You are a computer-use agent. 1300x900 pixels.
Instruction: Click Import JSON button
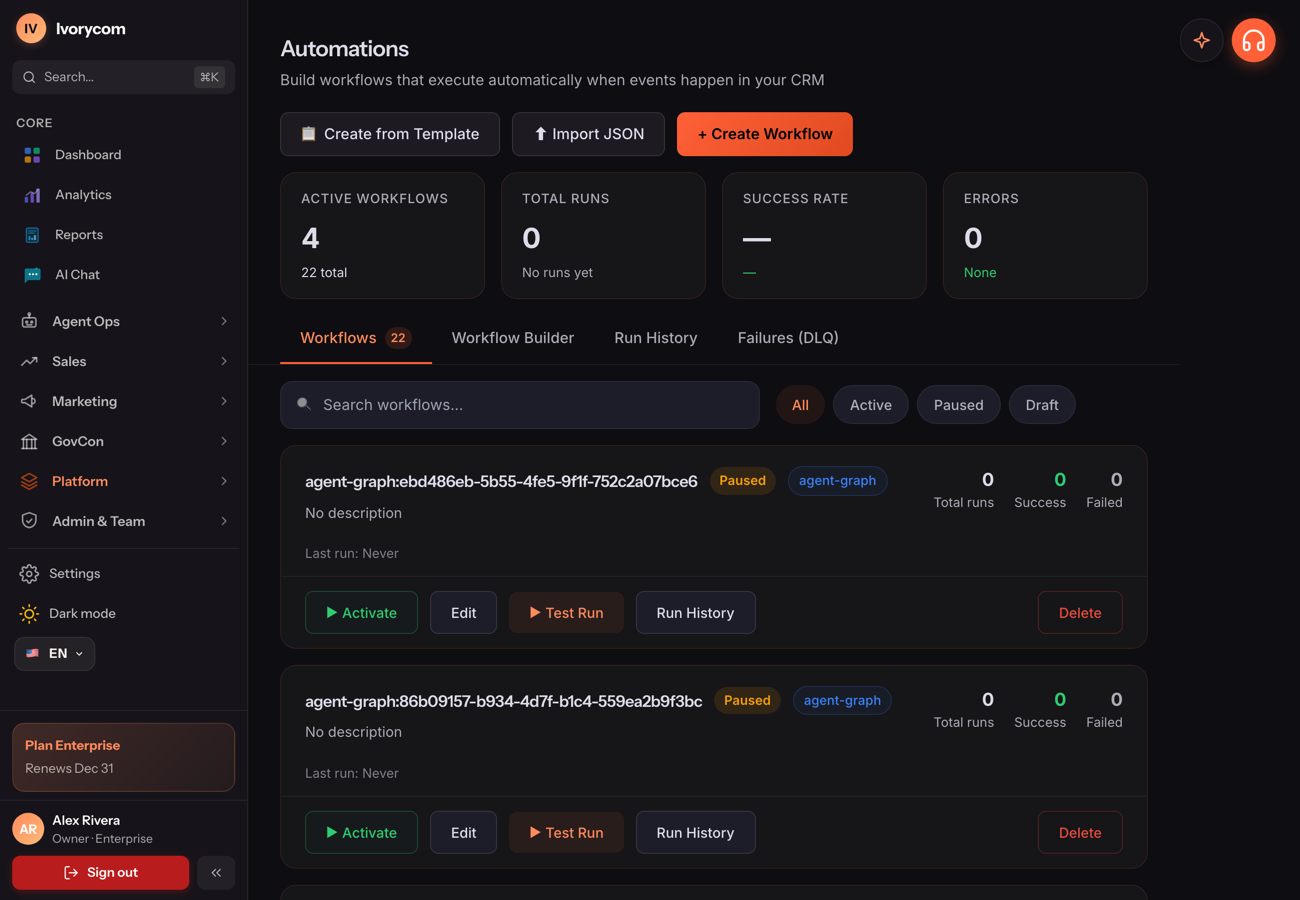pos(588,134)
